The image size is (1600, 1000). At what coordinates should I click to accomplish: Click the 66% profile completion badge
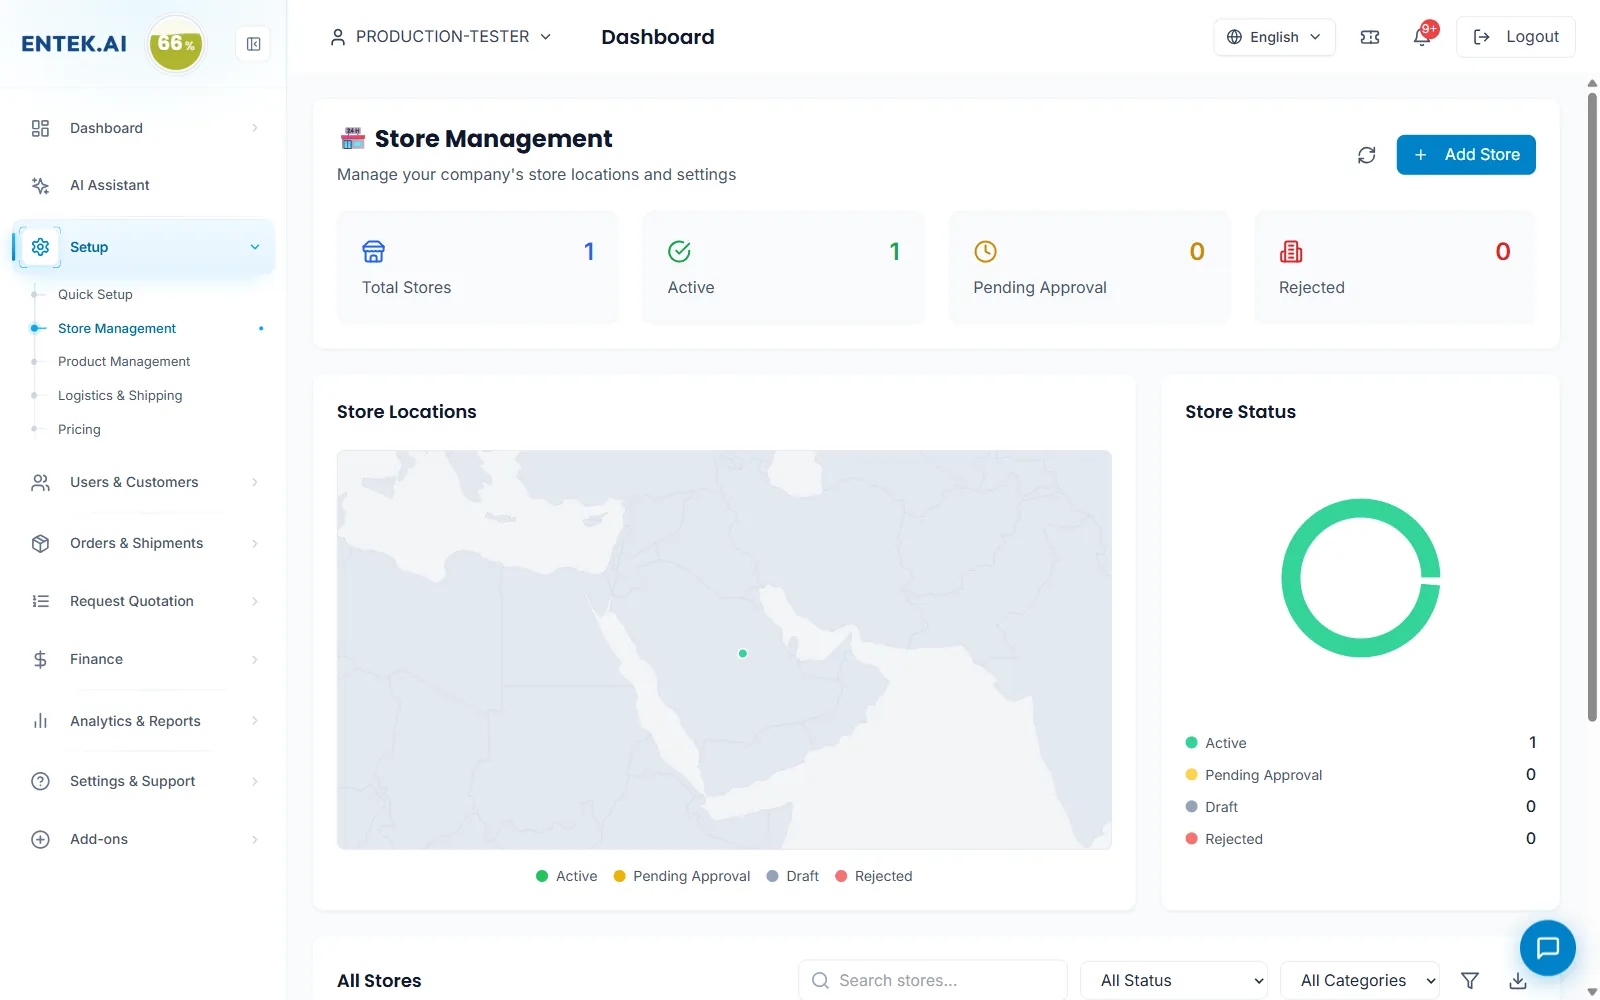(176, 44)
